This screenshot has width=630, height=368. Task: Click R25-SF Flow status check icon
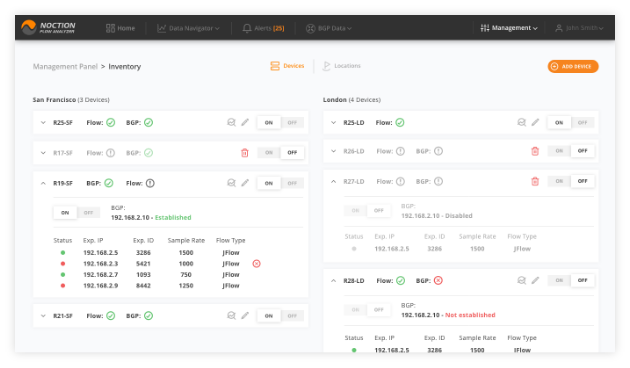click(110, 123)
